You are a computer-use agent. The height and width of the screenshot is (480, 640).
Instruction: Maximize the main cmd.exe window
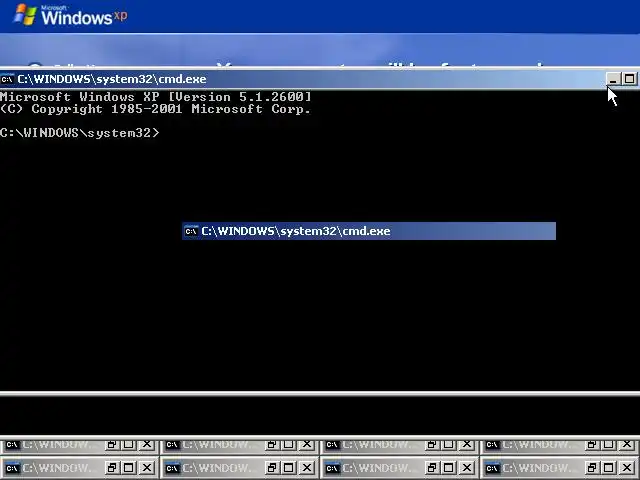coord(629,79)
